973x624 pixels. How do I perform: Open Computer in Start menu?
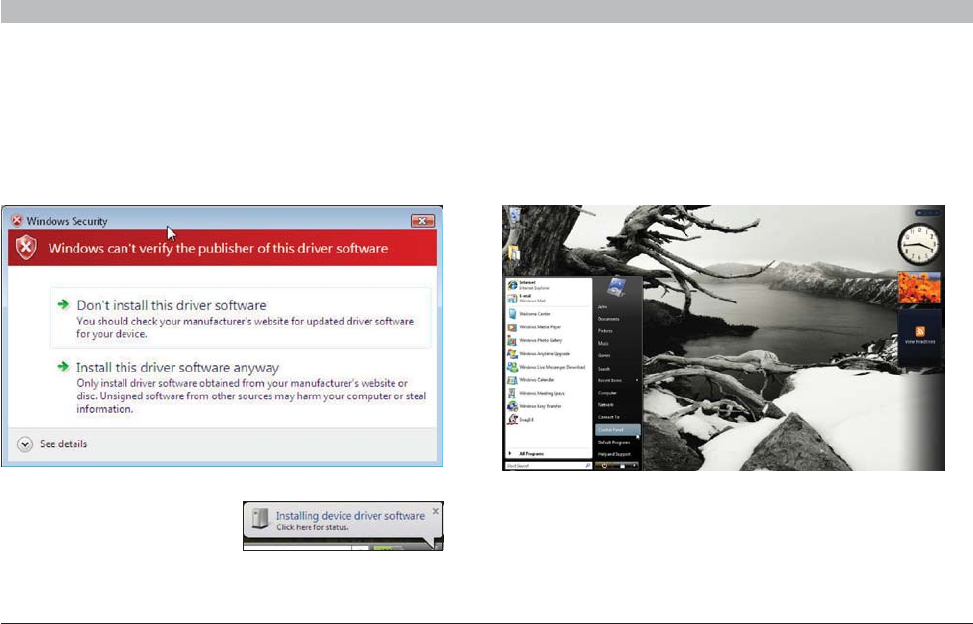[608, 393]
